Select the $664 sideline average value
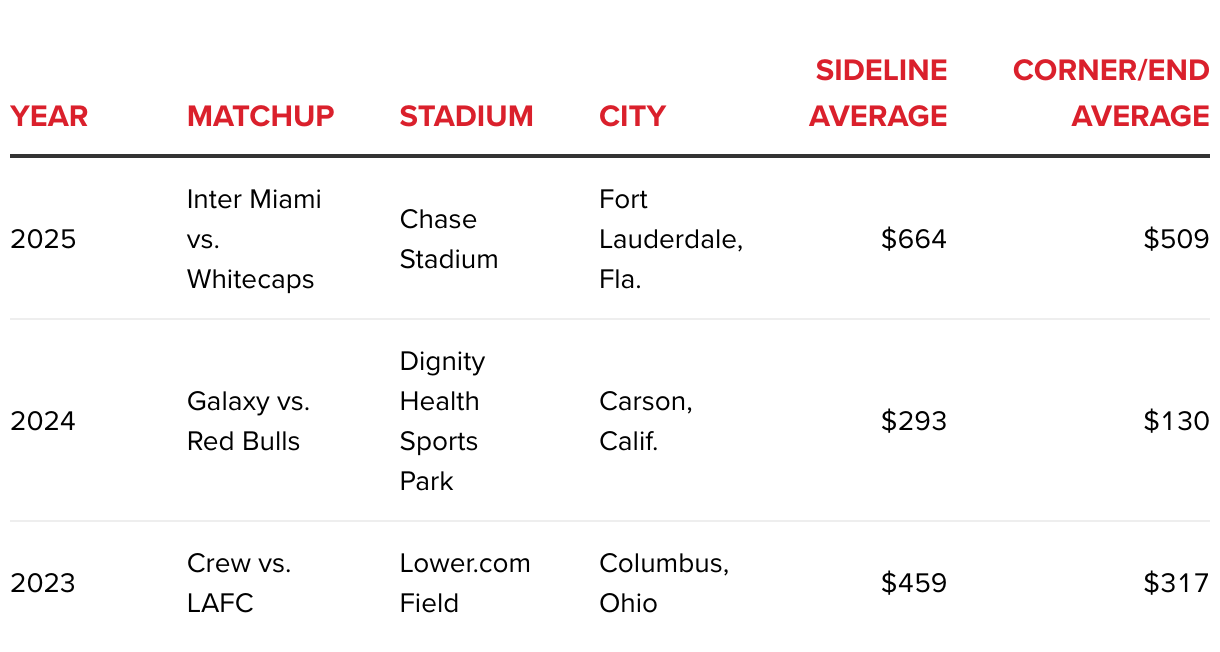Viewport: 1220px width, 652px height. coord(914,239)
